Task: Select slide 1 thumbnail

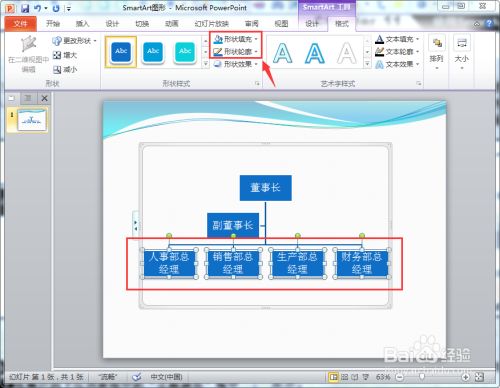Action: (x=31, y=120)
